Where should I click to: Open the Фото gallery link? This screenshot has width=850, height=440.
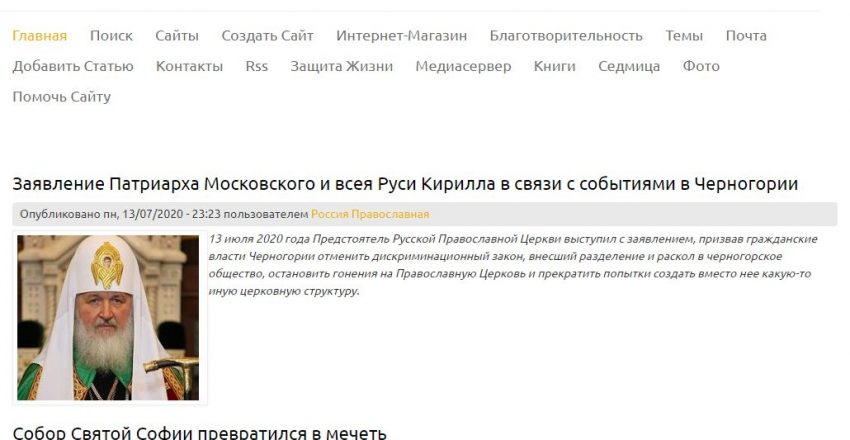point(701,66)
